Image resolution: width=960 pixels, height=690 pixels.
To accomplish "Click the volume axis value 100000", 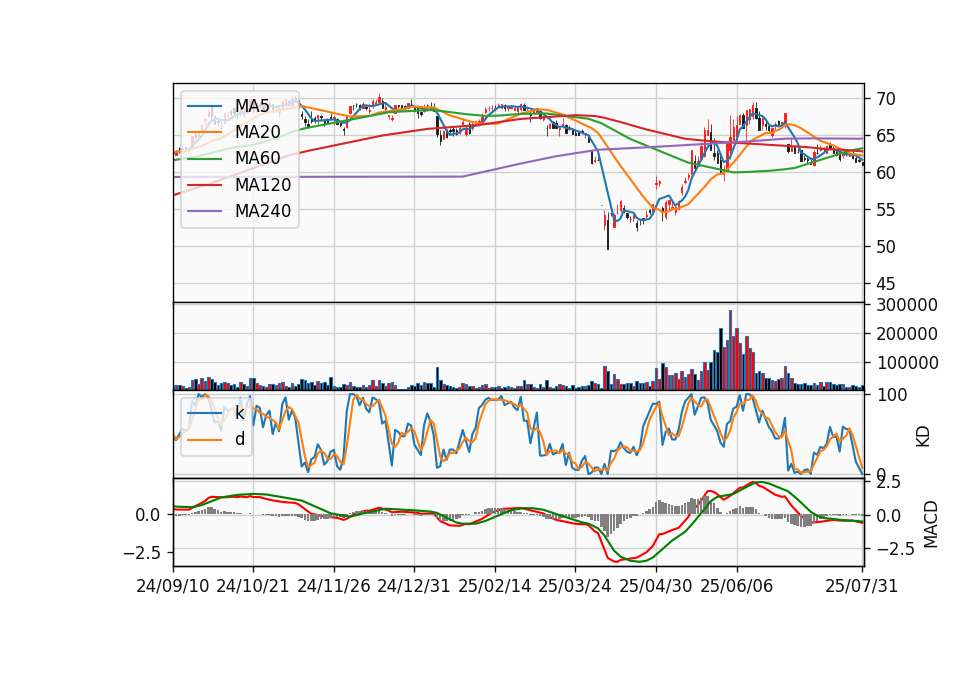I will pos(907,363).
